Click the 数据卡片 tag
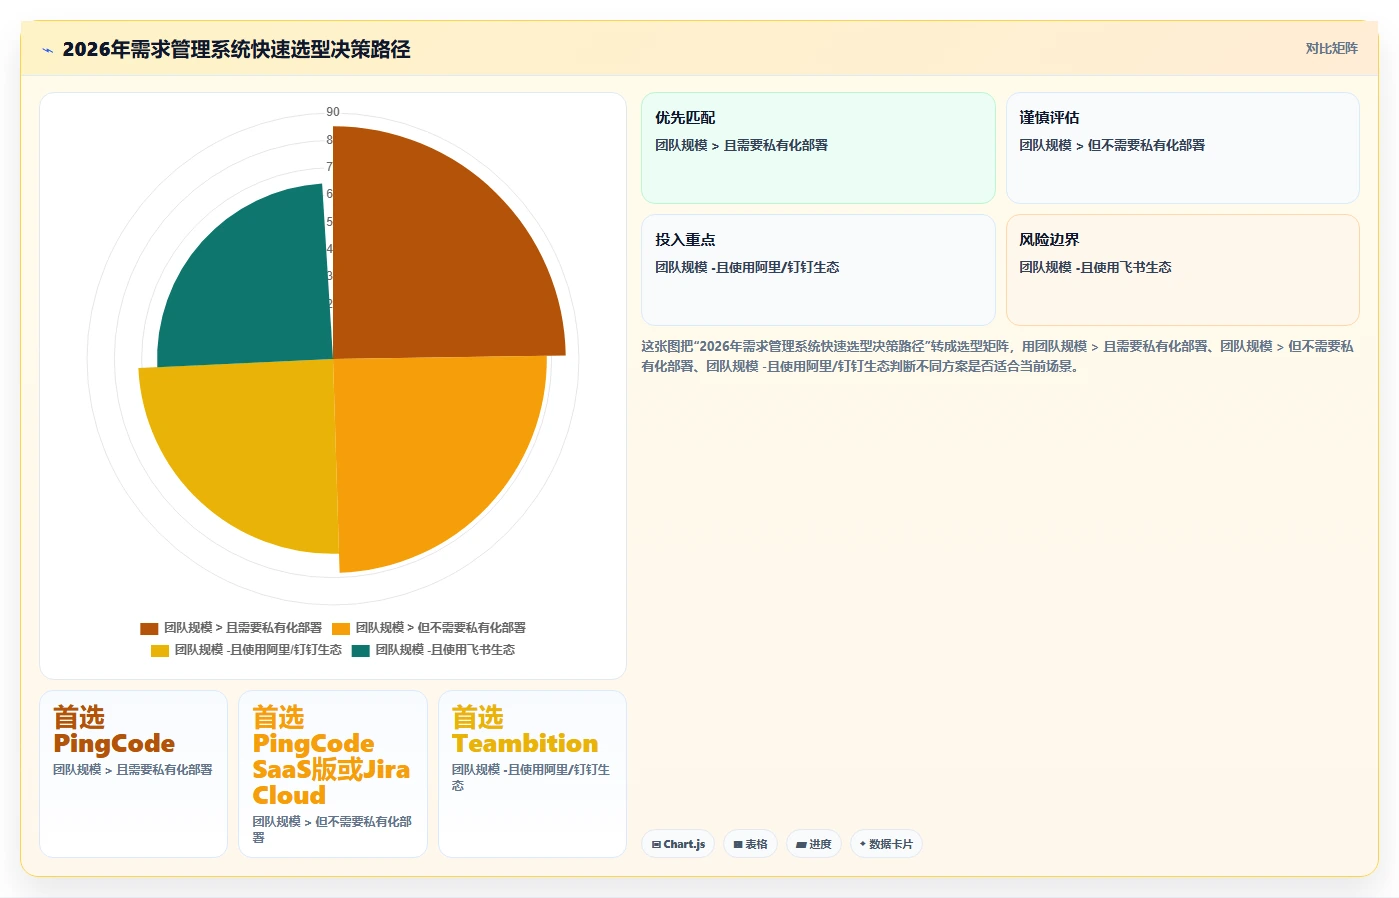Viewport: 1399px width, 898px height. (x=886, y=844)
